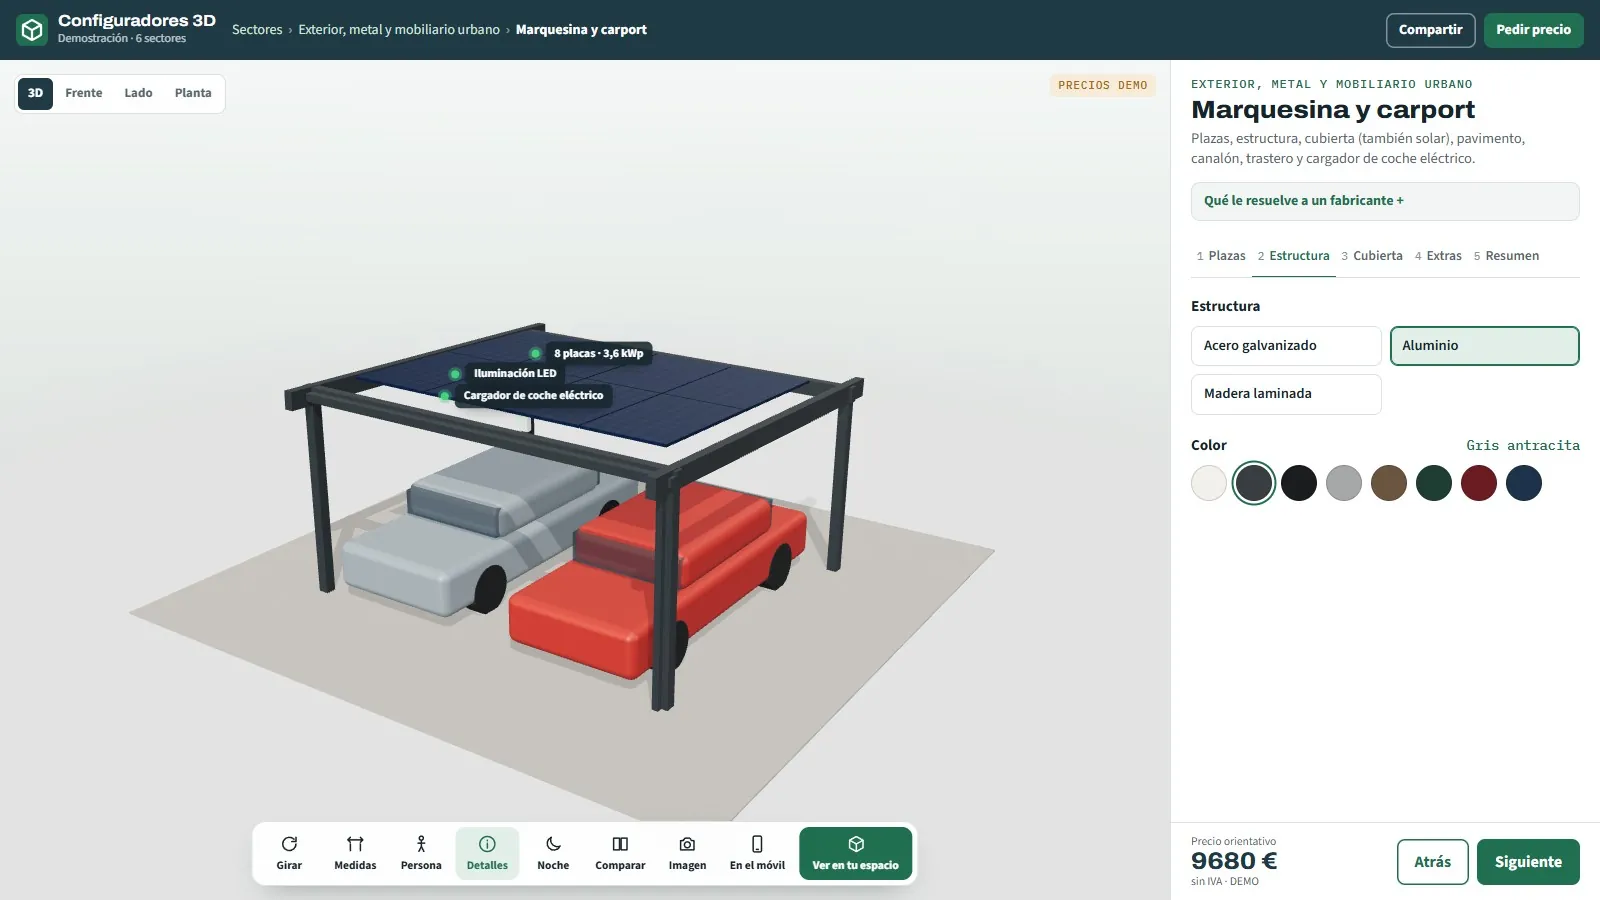
Task: Expand Qué le resuelve a un fabricante
Action: tap(1385, 201)
